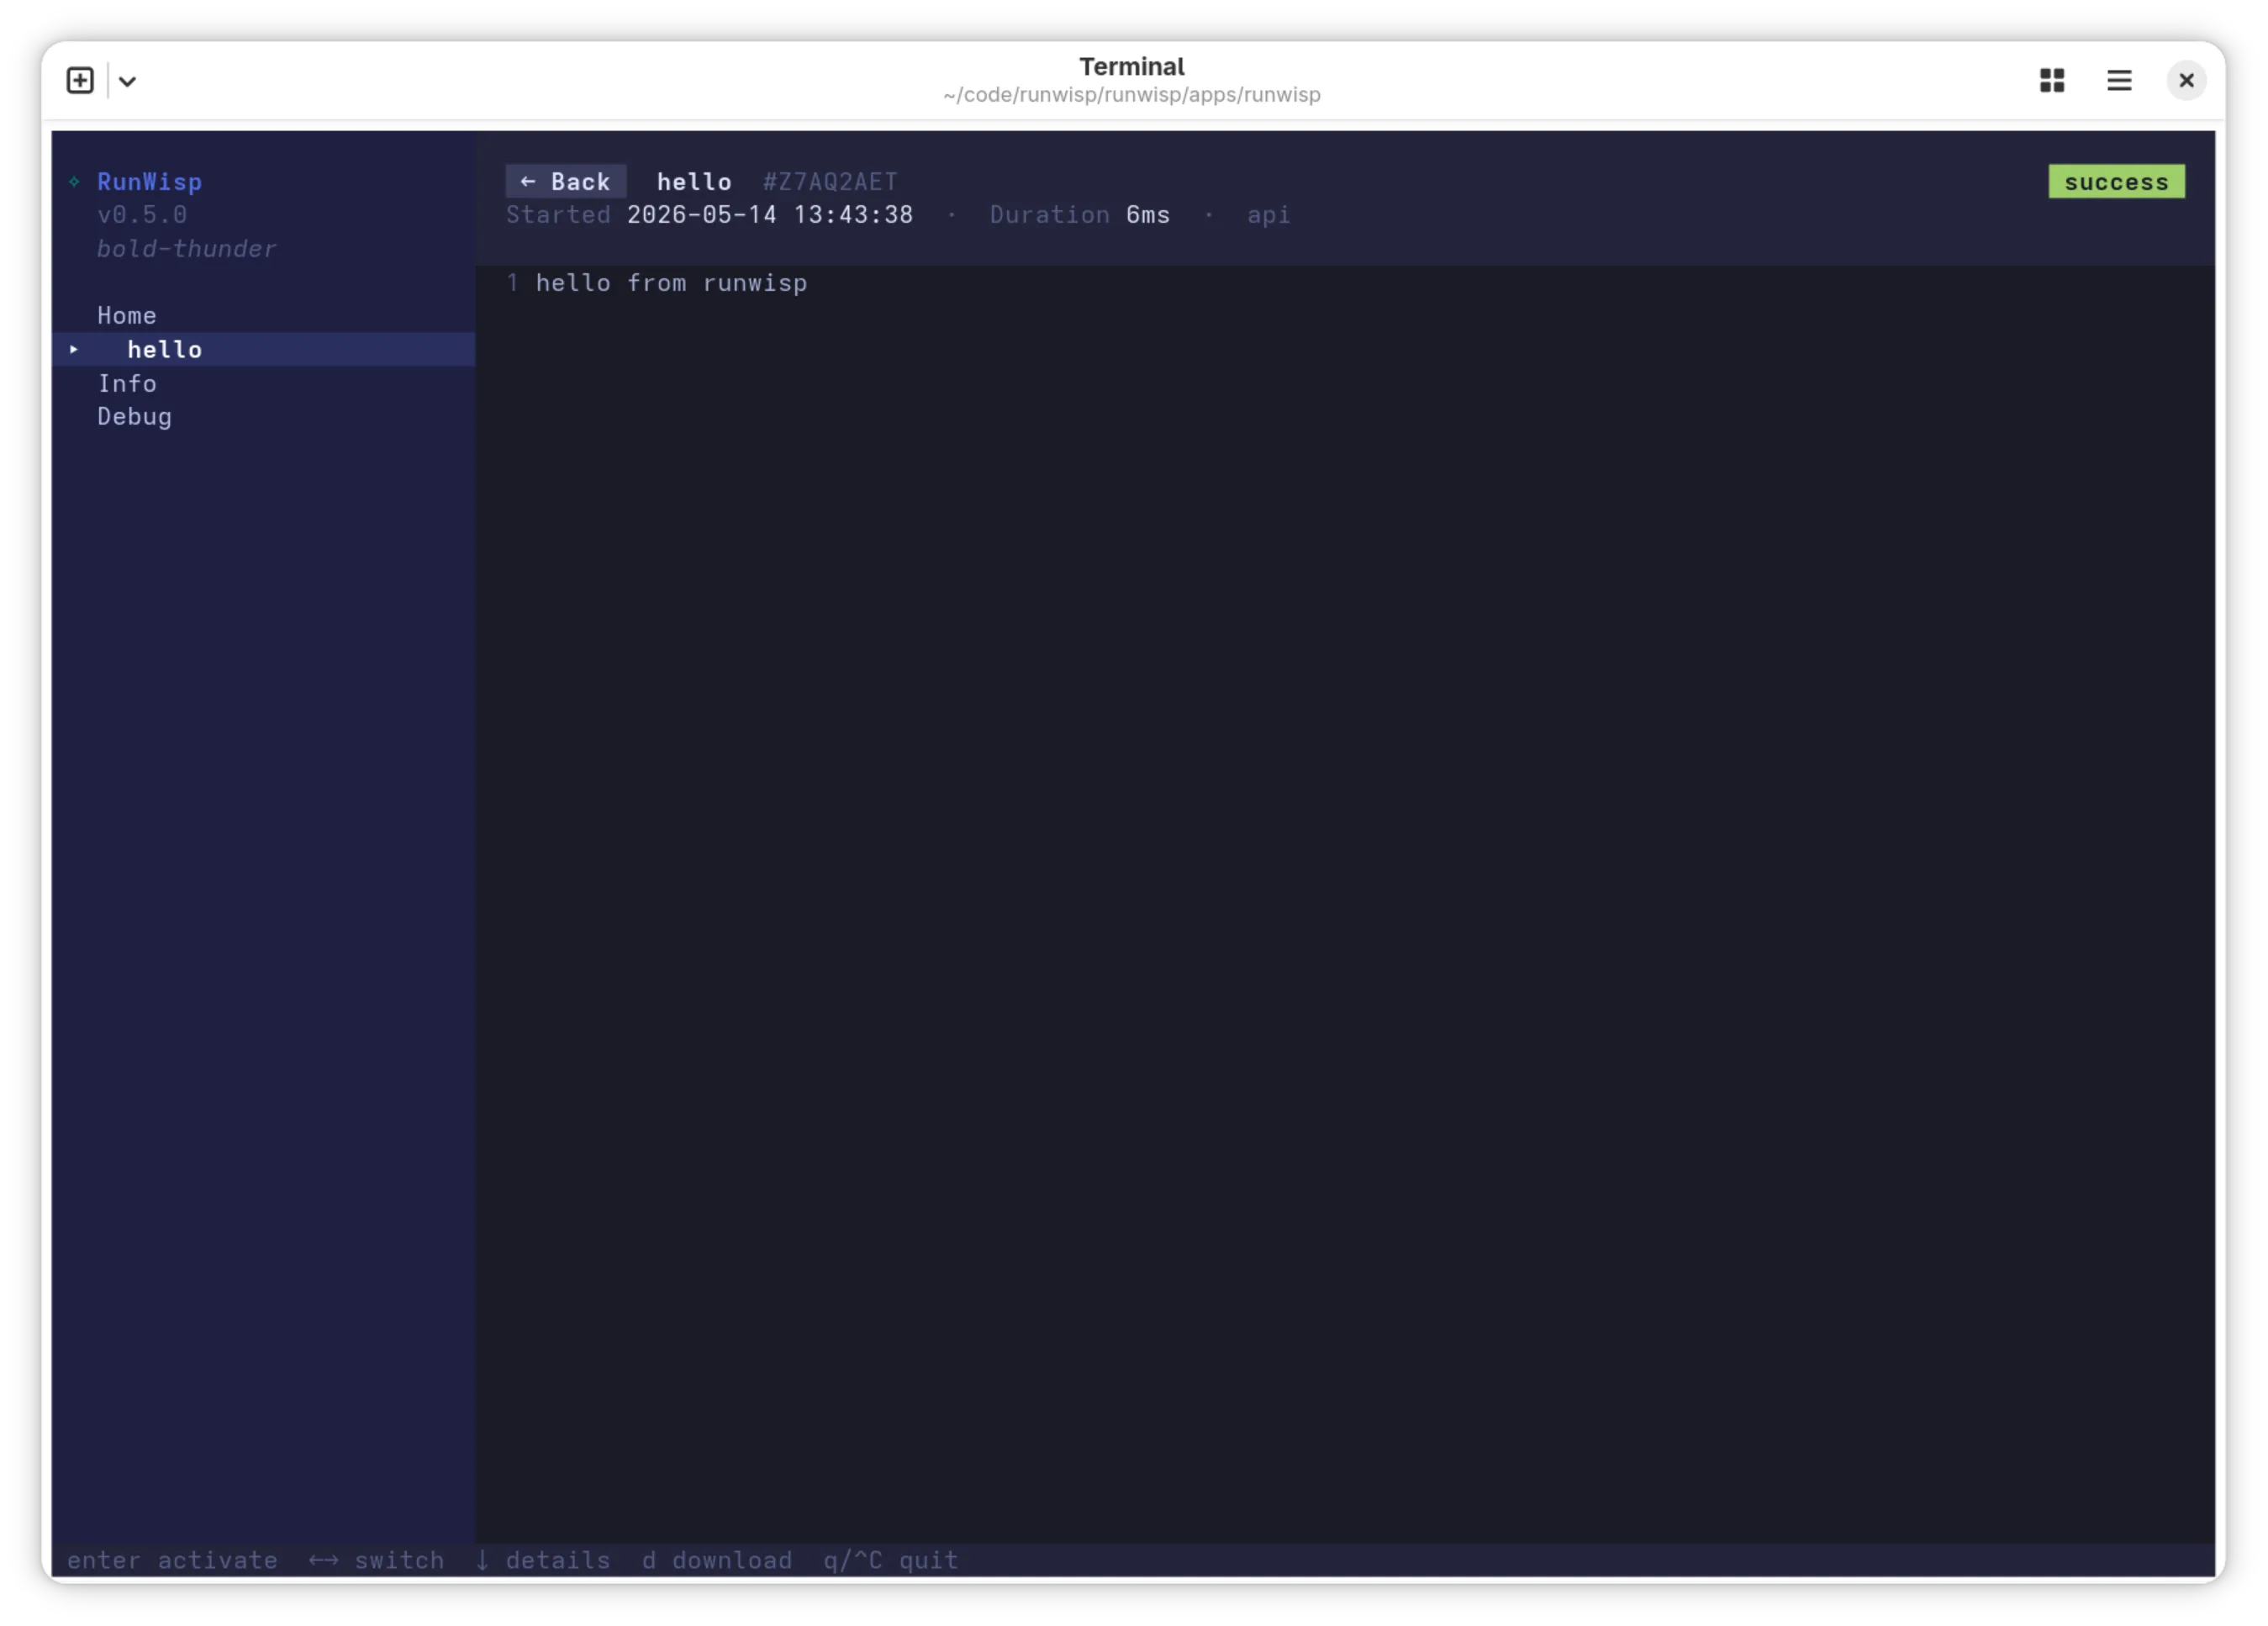
Task: Show the tab overview grid
Action: click(x=2051, y=80)
